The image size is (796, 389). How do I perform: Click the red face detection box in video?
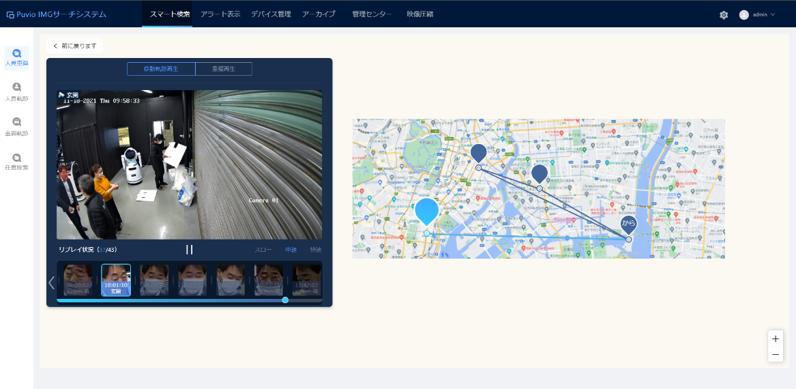64,173
